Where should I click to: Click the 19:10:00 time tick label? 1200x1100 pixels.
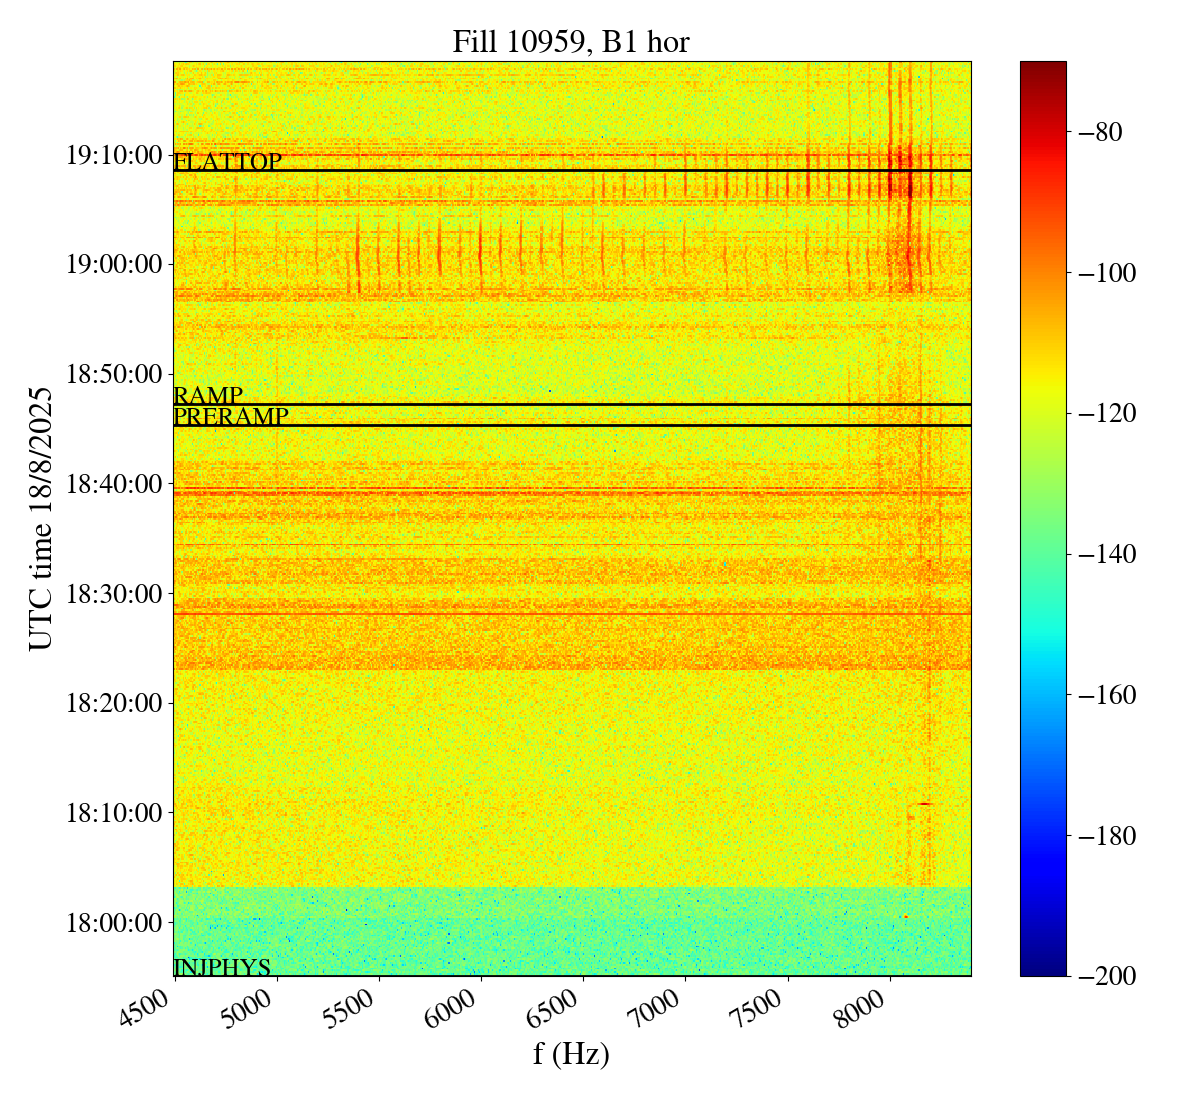pos(113,155)
